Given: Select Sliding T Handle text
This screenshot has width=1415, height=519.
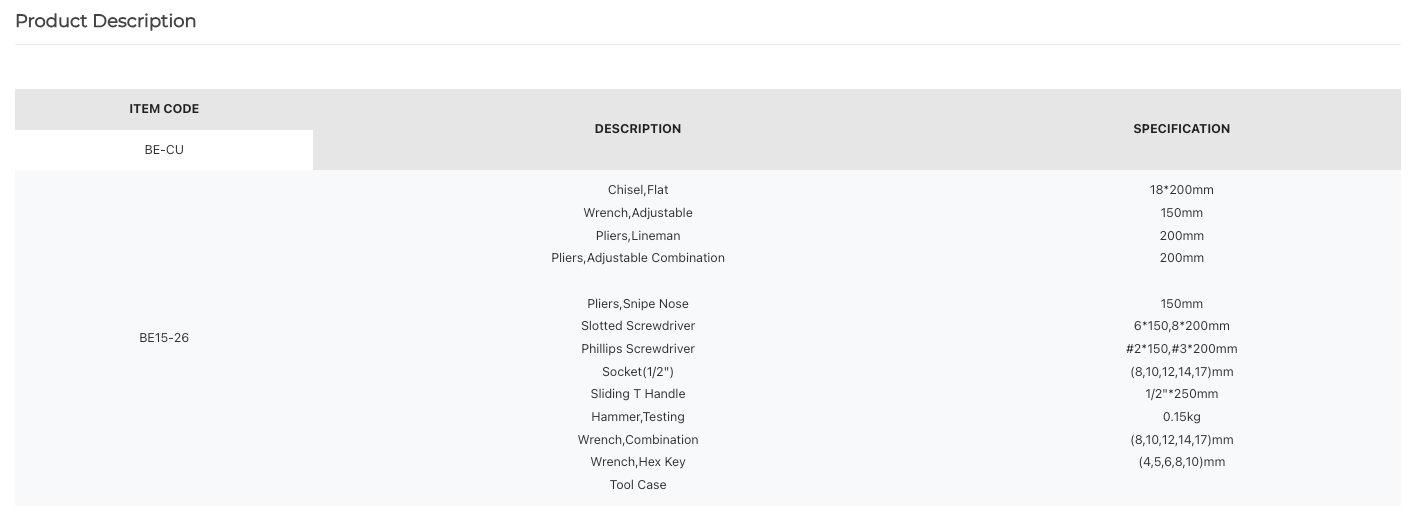Looking at the screenshot, I should 638,394.
